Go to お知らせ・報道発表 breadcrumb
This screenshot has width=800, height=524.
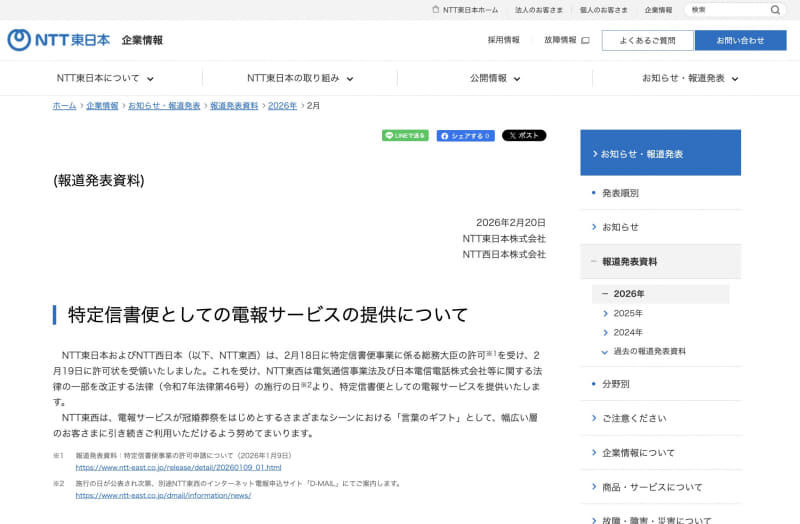click(x=164, y=106)
